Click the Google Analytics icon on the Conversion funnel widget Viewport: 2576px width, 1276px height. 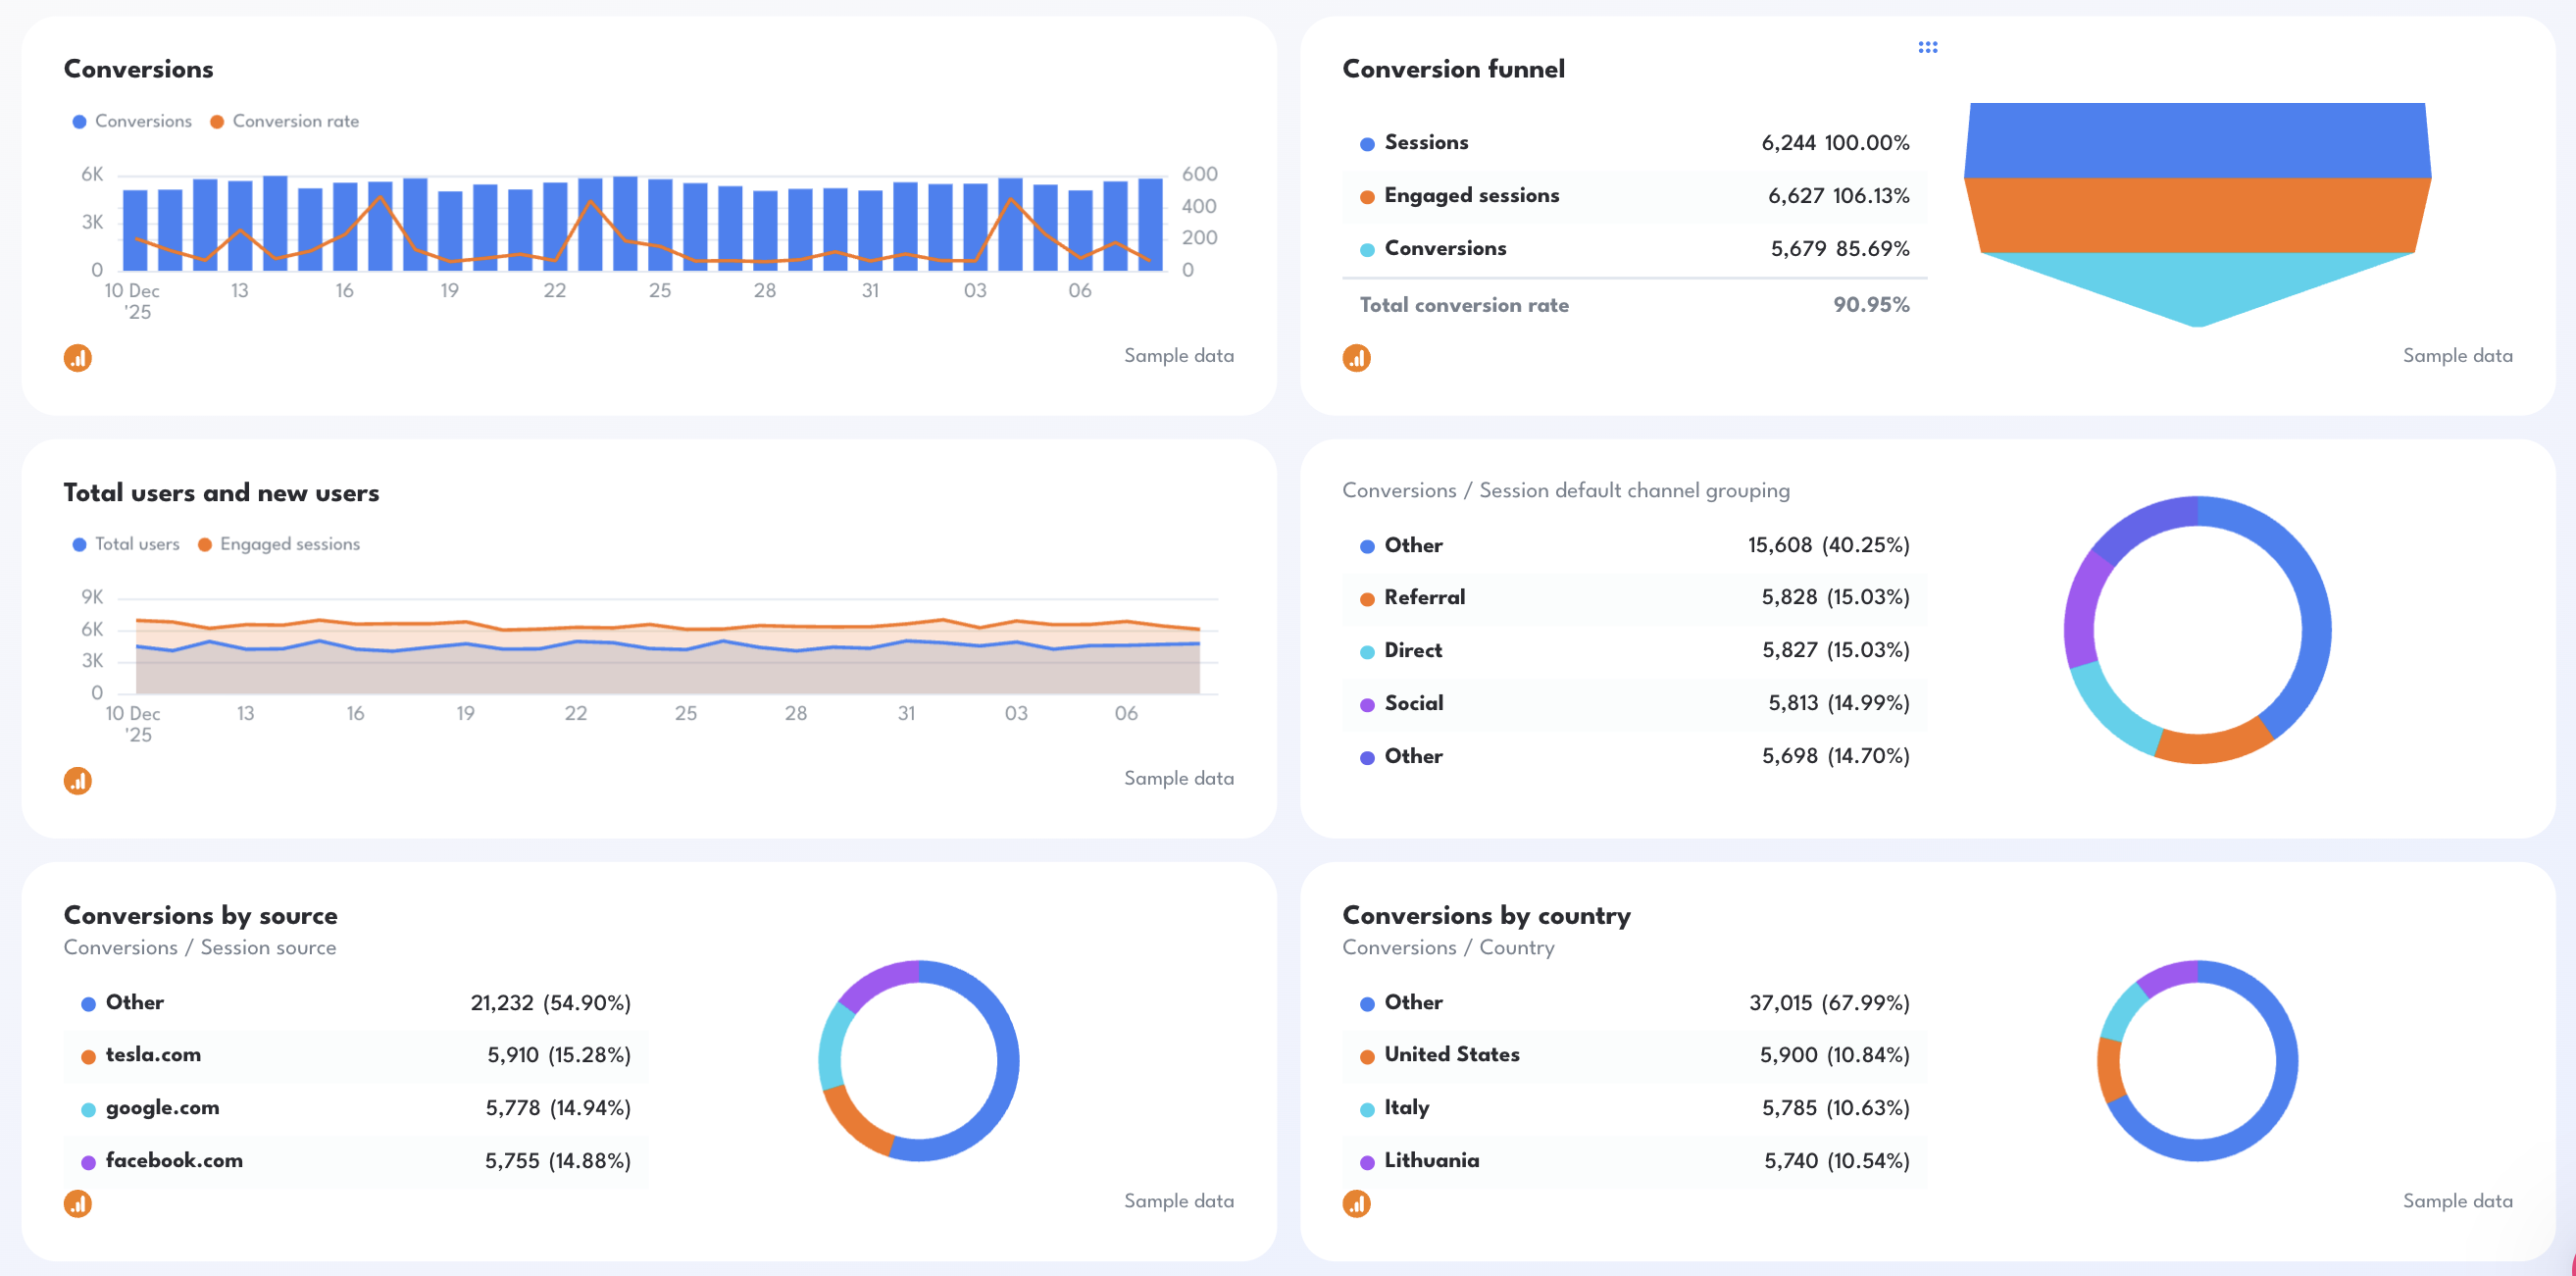click(x=1357, y=357)
